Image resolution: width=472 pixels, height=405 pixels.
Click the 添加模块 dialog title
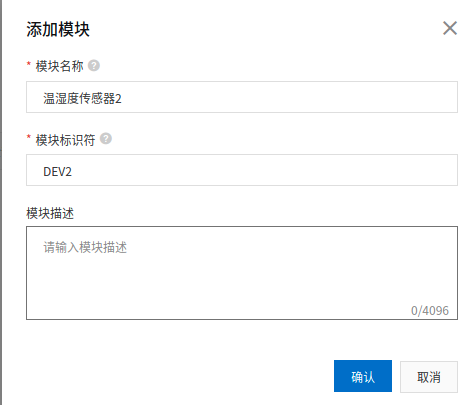(x=58, y=29)
